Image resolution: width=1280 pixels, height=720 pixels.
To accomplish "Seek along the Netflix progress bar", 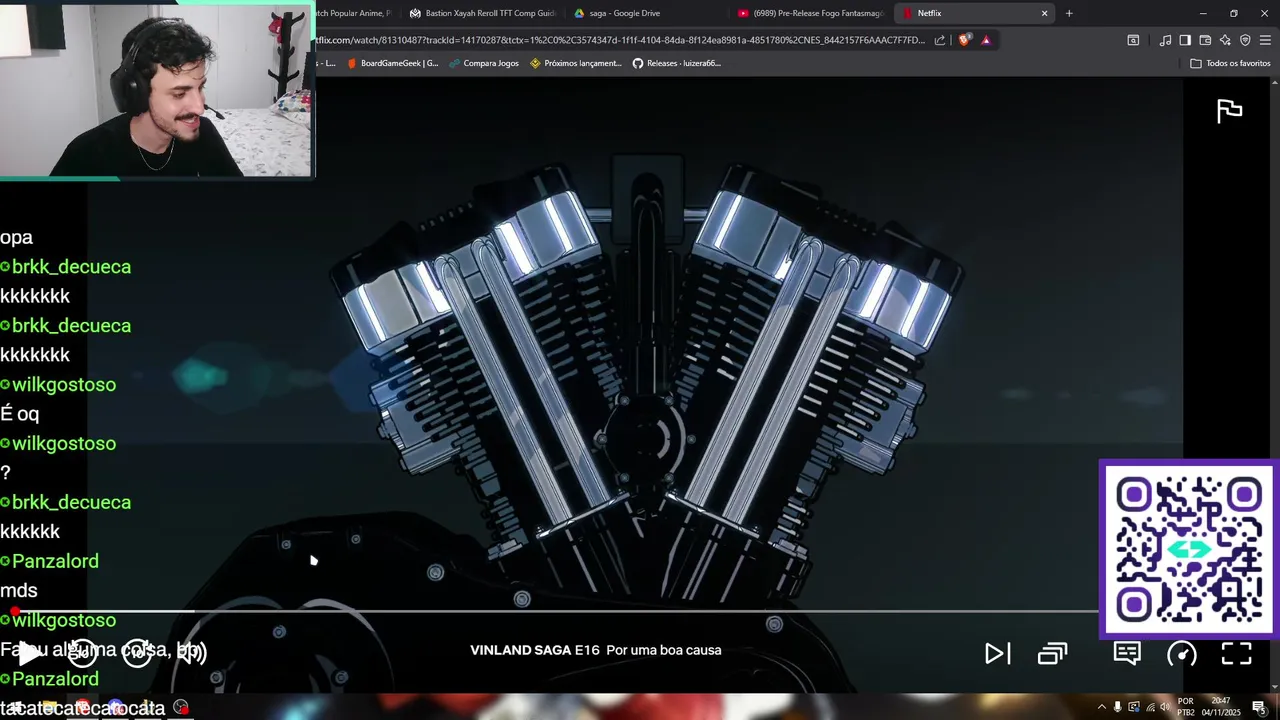I will [558, 611].
